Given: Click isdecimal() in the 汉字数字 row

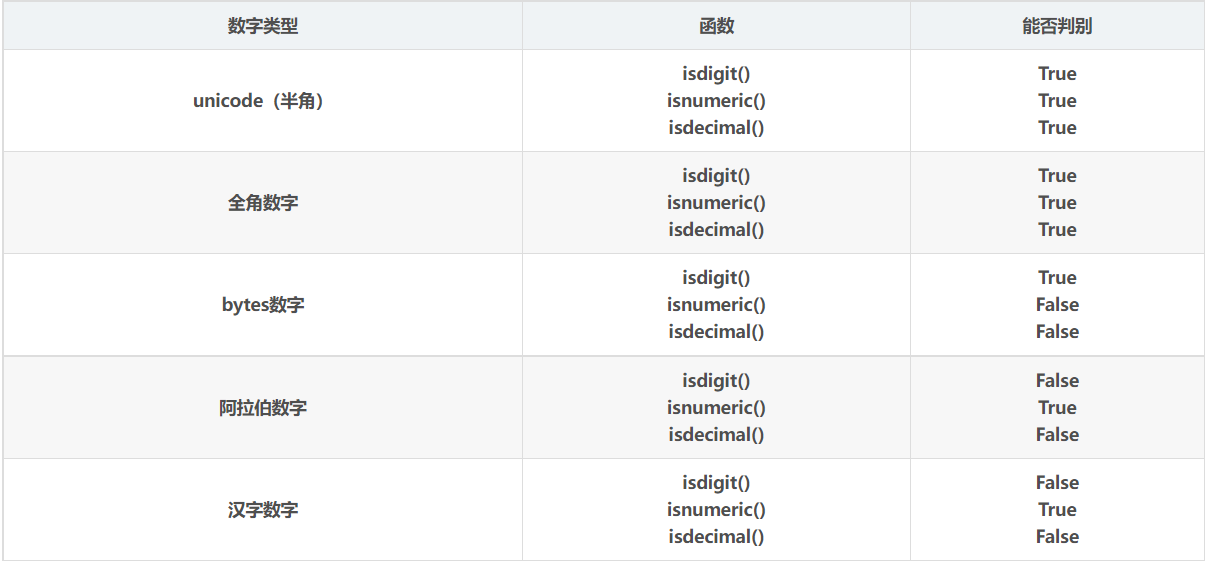Looking at the screenshot, I should [716, 537].
